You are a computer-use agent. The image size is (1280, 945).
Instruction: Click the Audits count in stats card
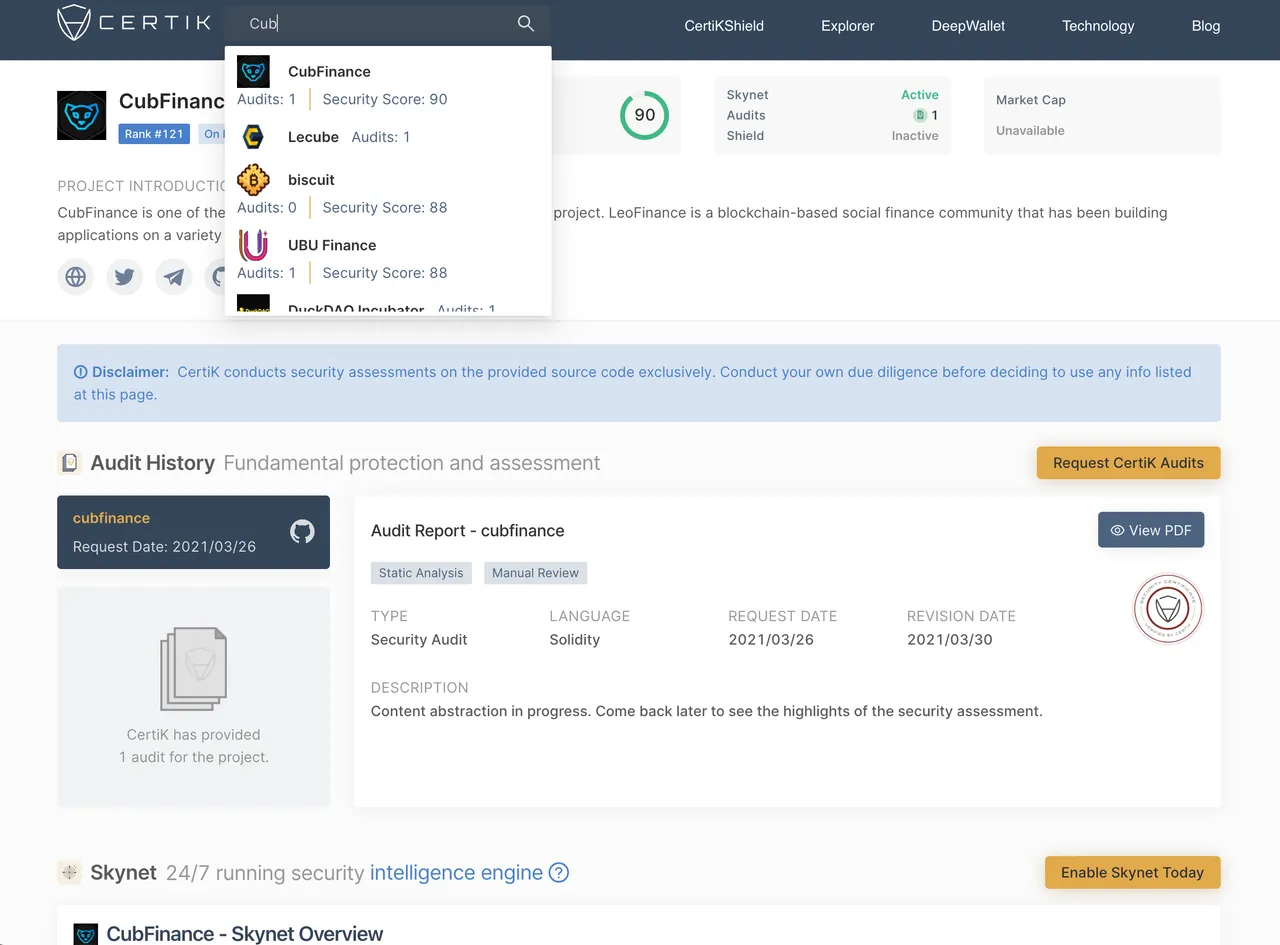(x=927, y=115)
